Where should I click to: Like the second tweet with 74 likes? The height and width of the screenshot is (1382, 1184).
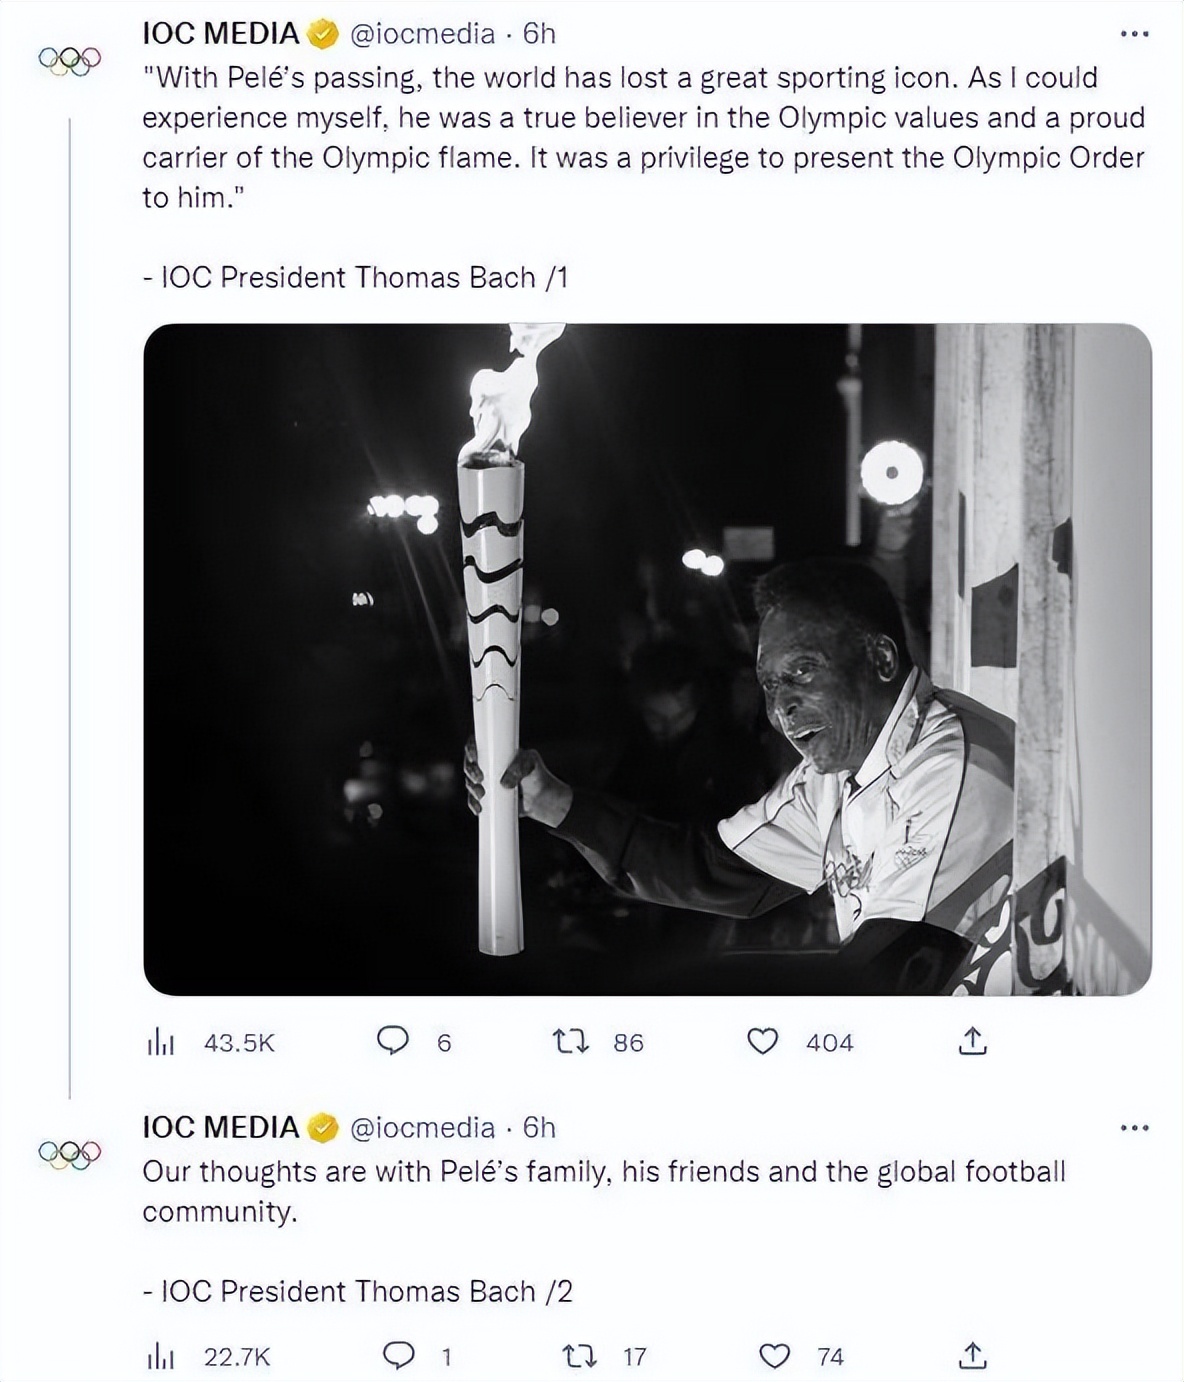point(774,1356)
